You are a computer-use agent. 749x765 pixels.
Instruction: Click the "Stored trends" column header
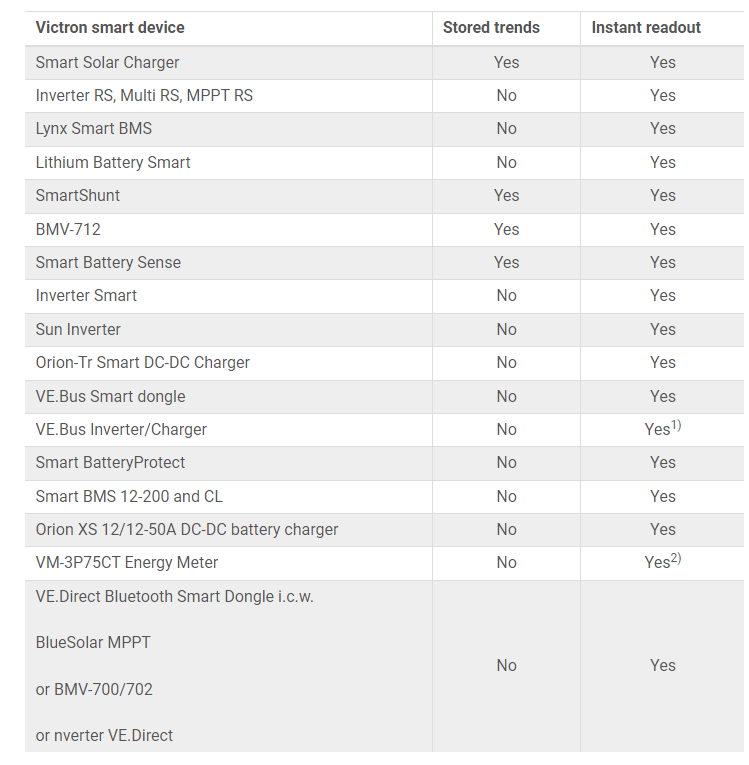pos(491,28)
